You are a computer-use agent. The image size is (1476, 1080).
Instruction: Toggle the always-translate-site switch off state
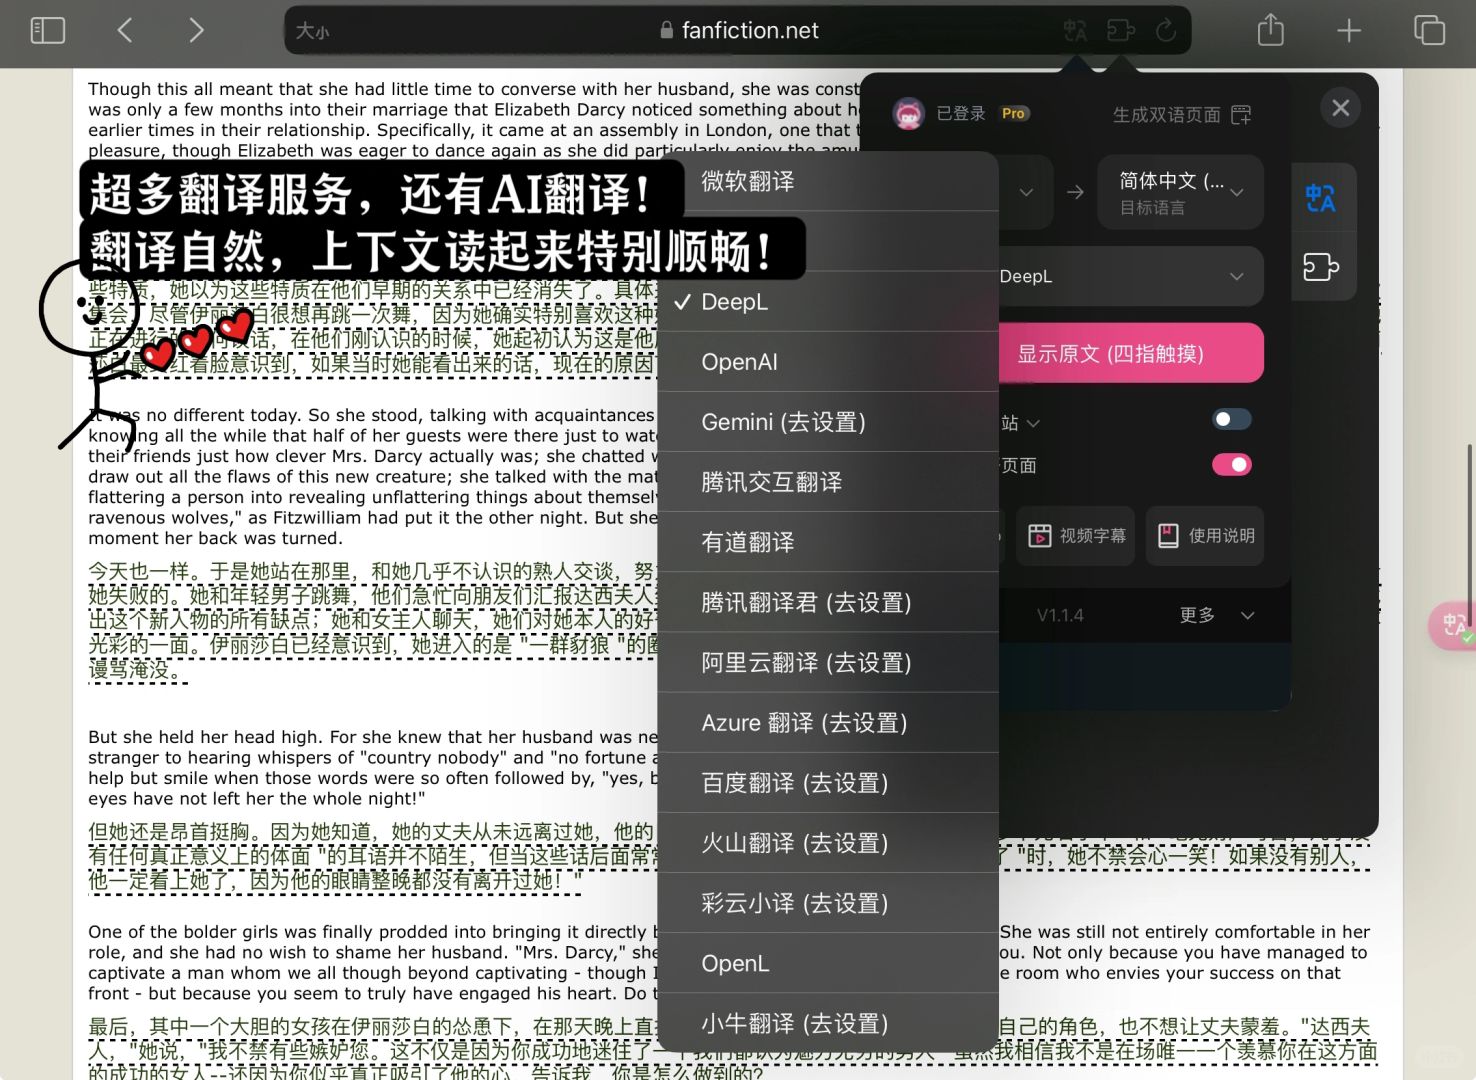click(1232, 420)
